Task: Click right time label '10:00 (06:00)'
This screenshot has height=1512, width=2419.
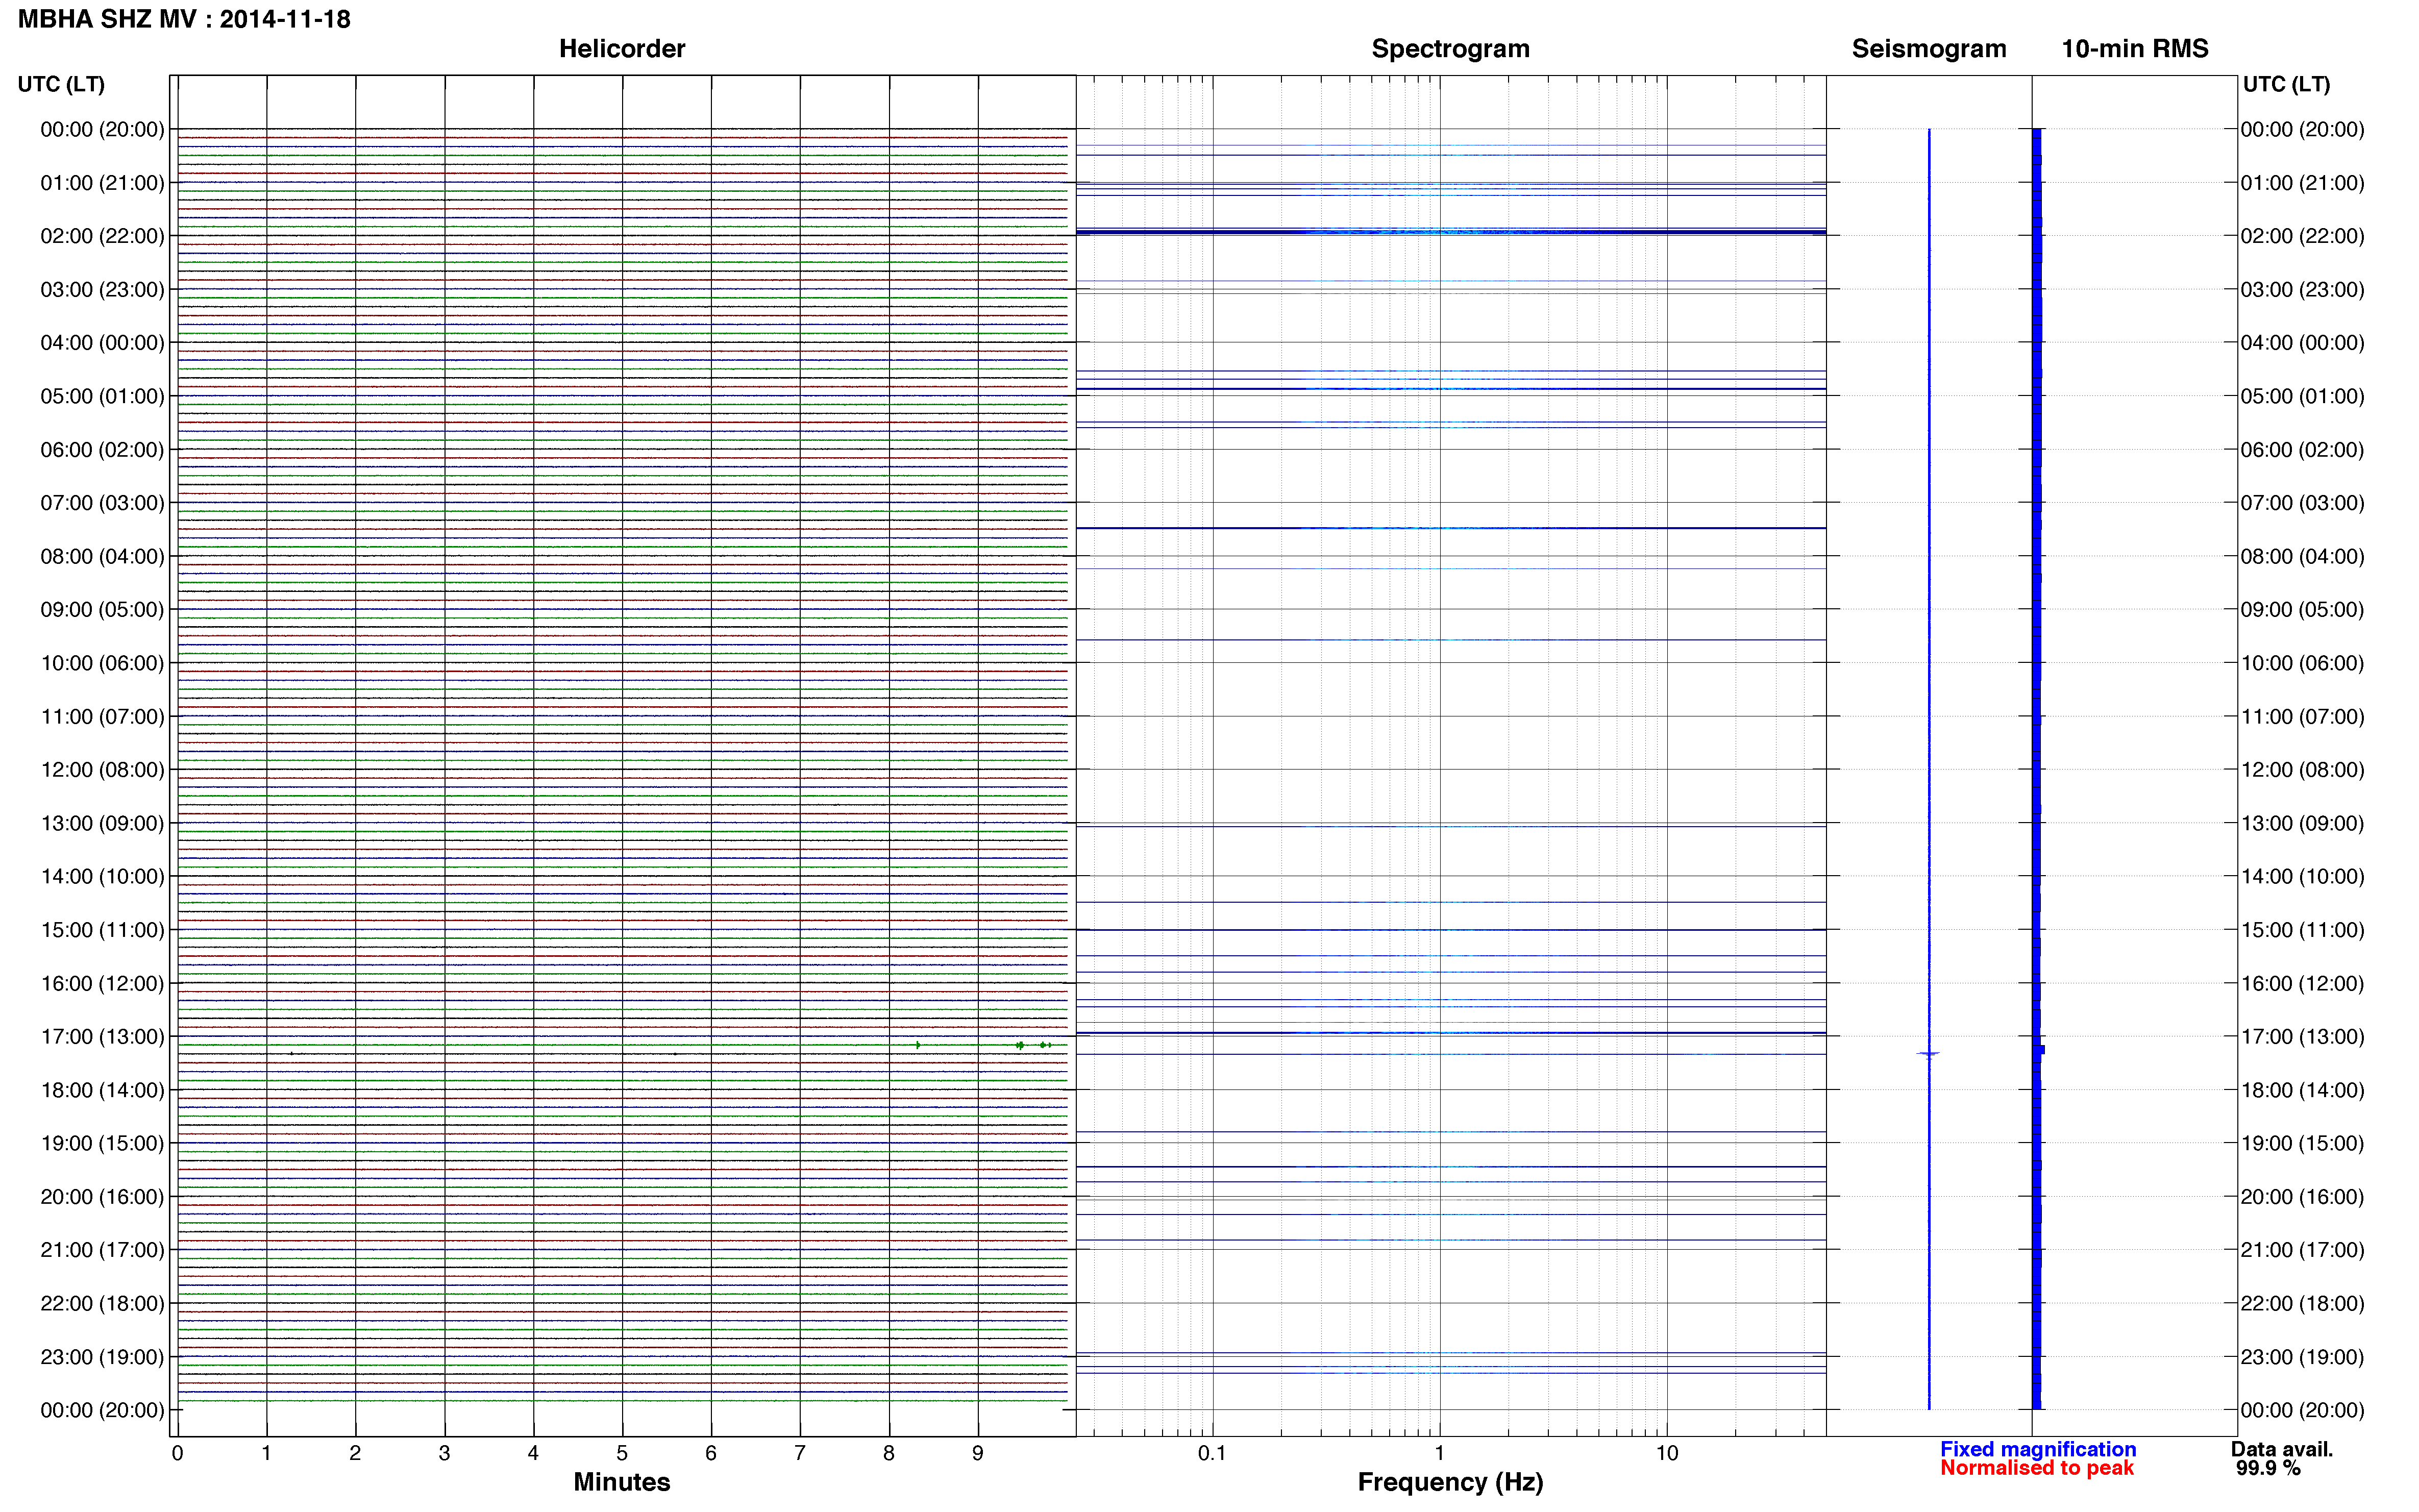Action: coord(2302,663)
